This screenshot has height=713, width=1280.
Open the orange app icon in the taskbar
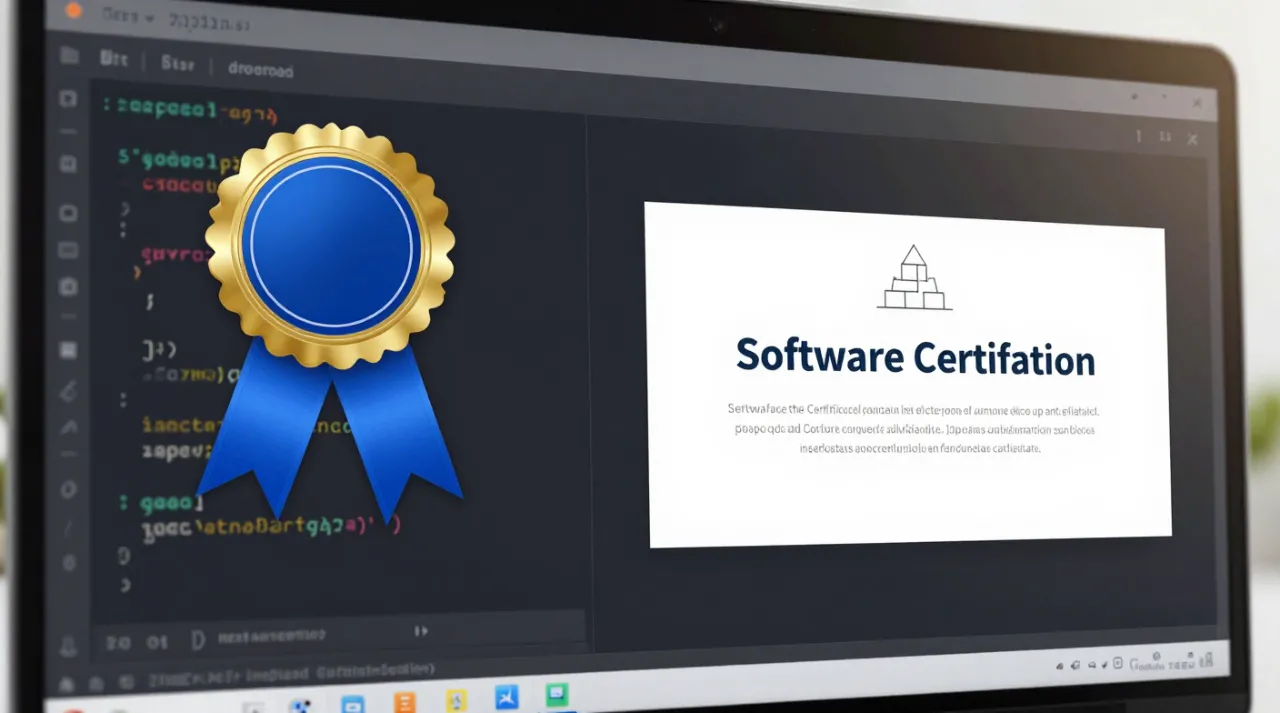405,701
